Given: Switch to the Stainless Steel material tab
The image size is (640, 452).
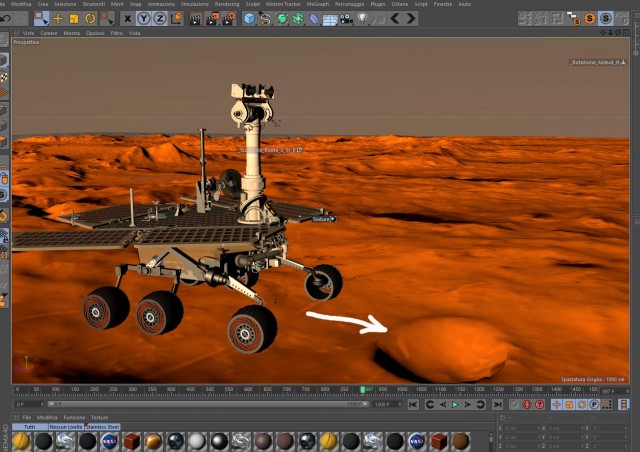Looking at the screenshot, I should (x=102, y=427).
